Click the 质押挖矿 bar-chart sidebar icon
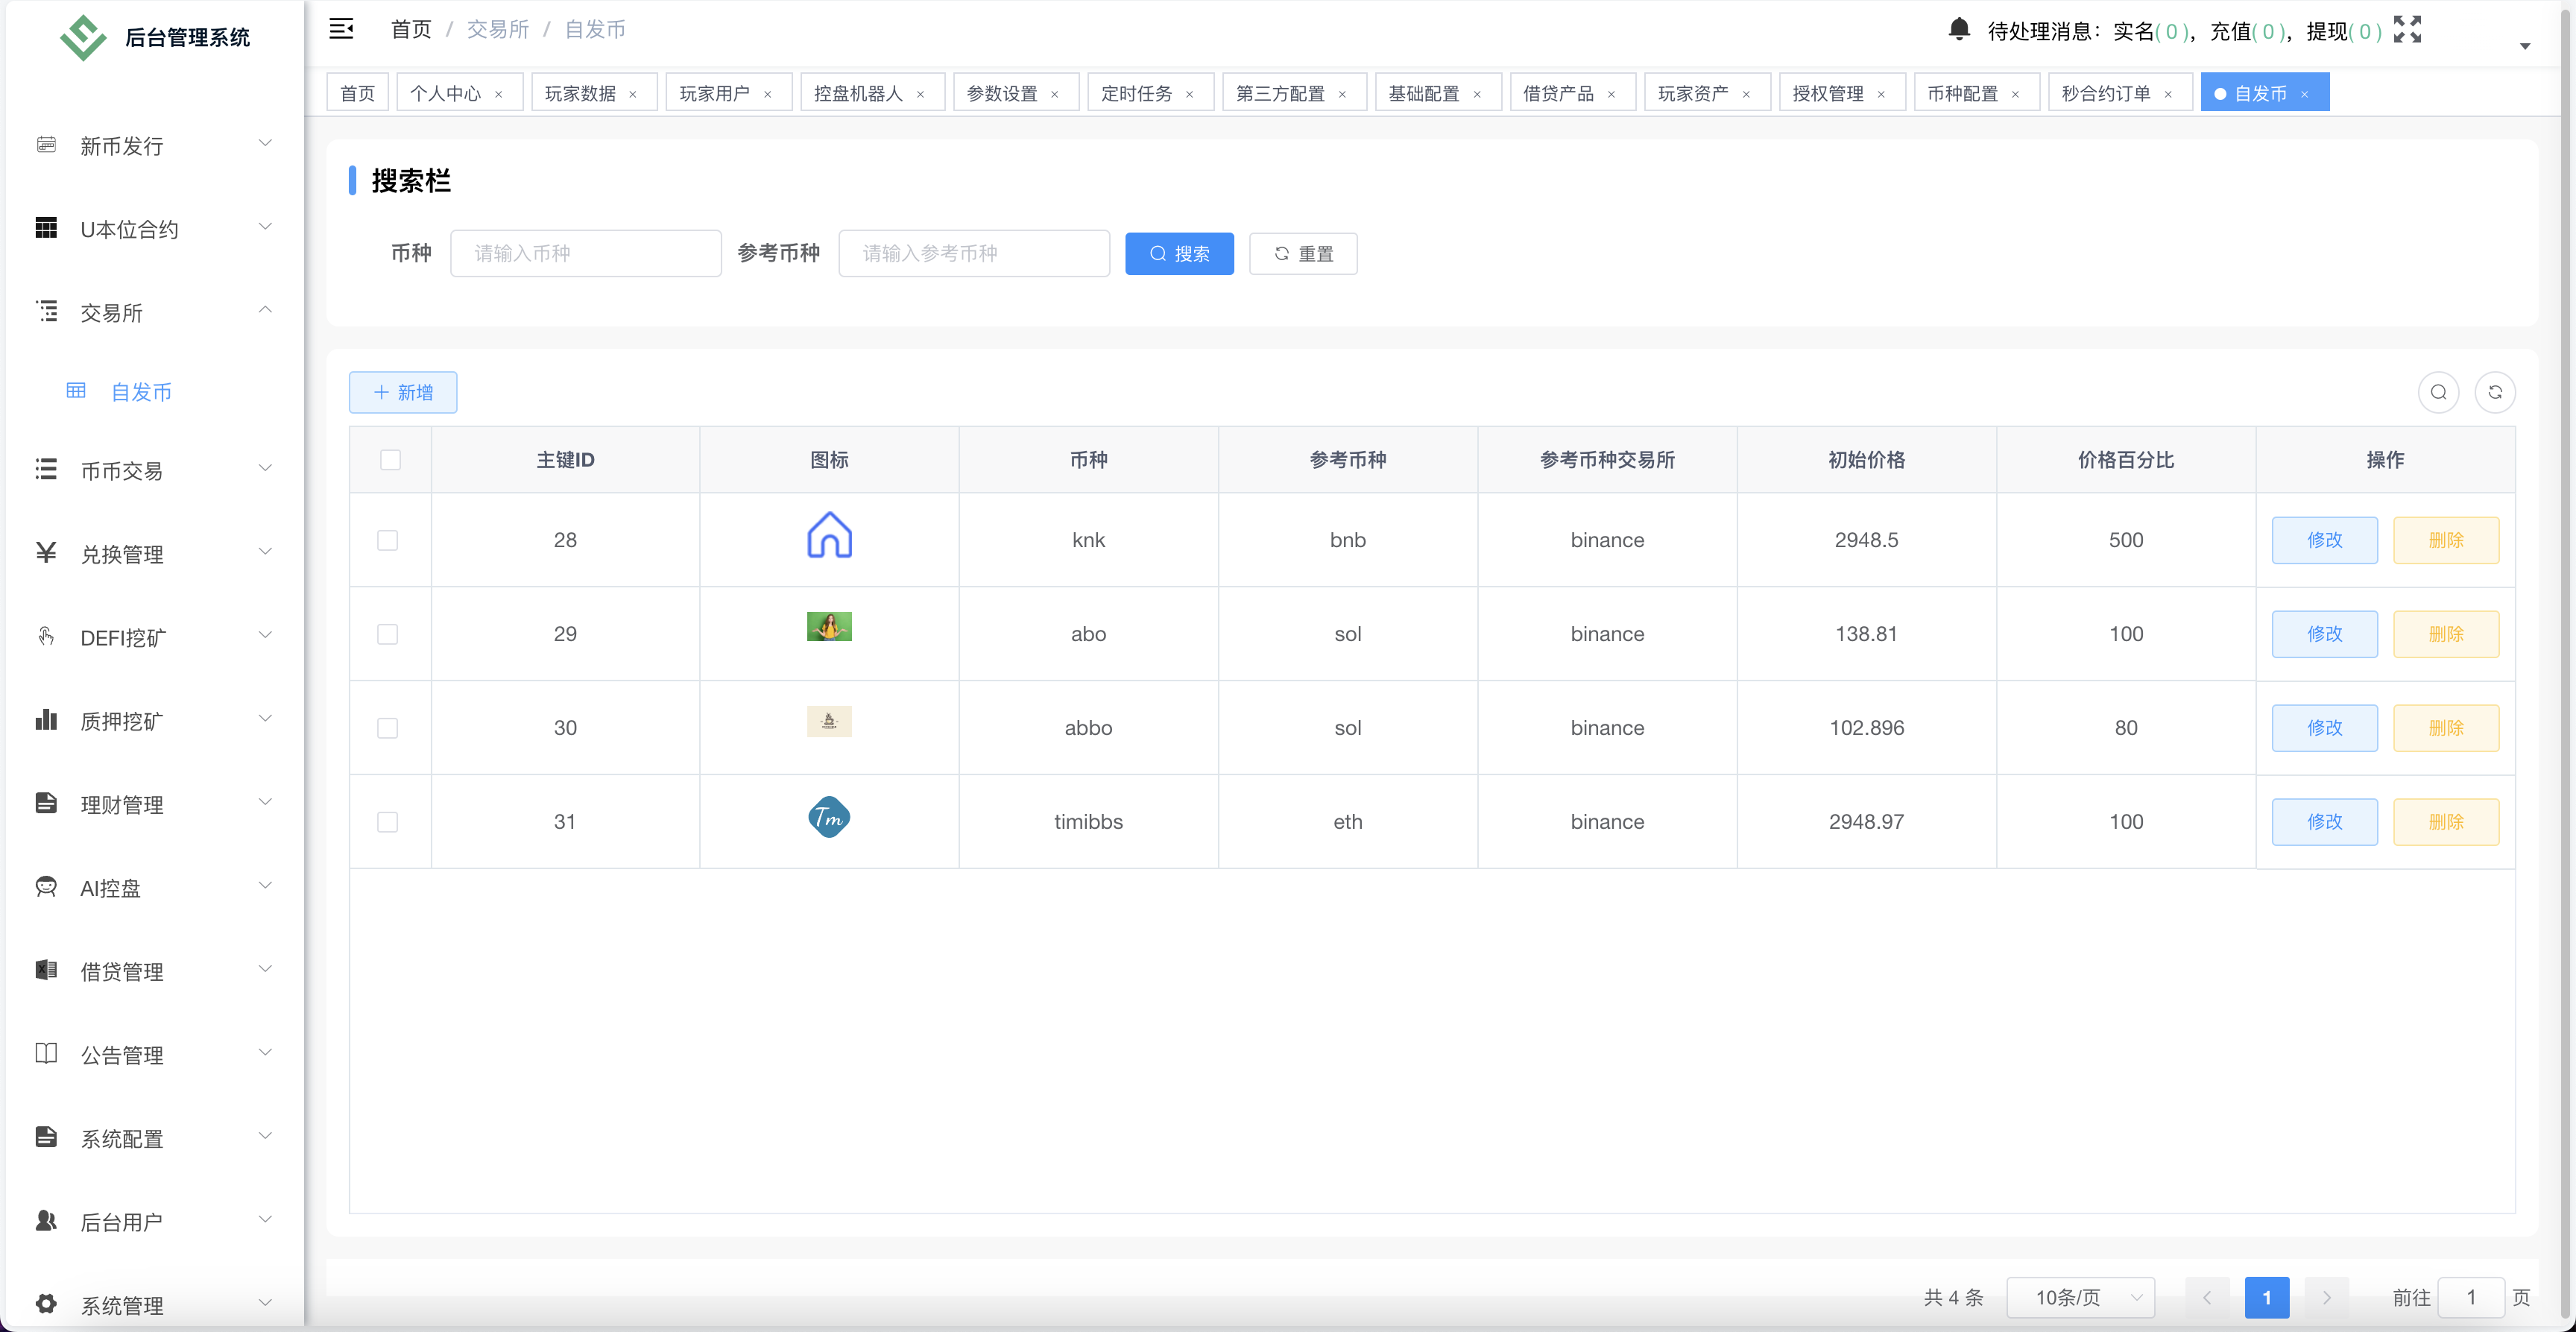The image size is (2576, 1332). tap(46, 720)
